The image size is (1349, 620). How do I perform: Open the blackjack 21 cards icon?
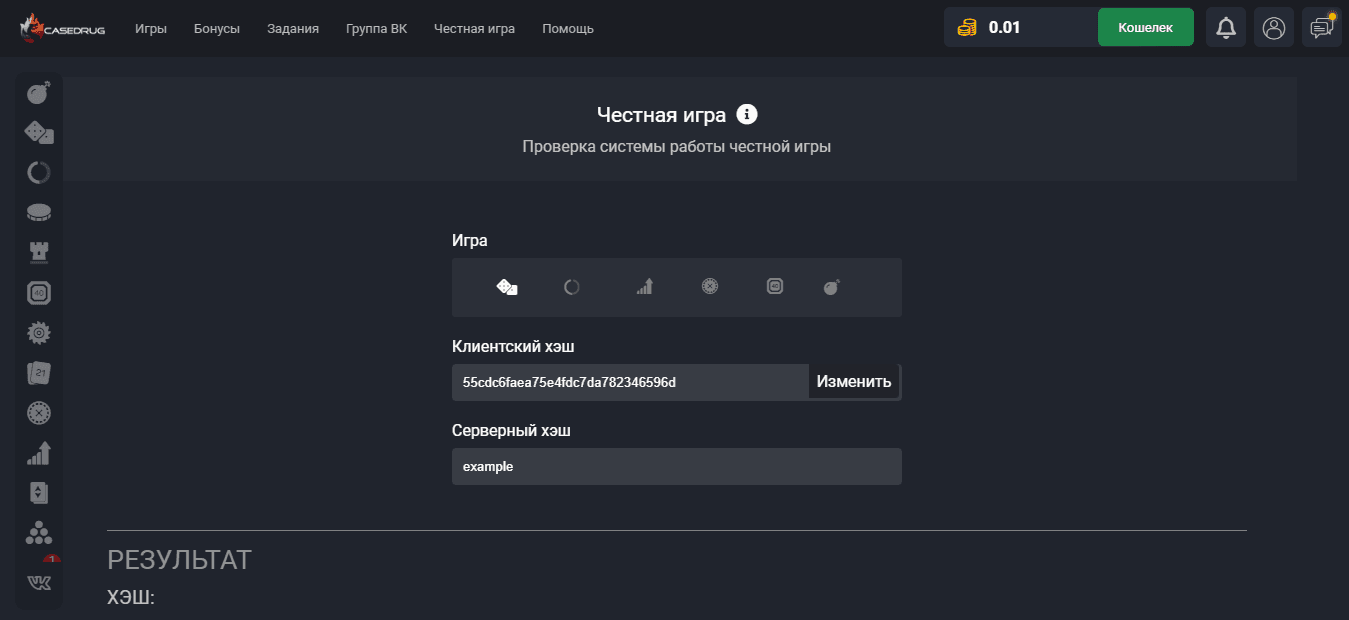click(x=38, y=372)
